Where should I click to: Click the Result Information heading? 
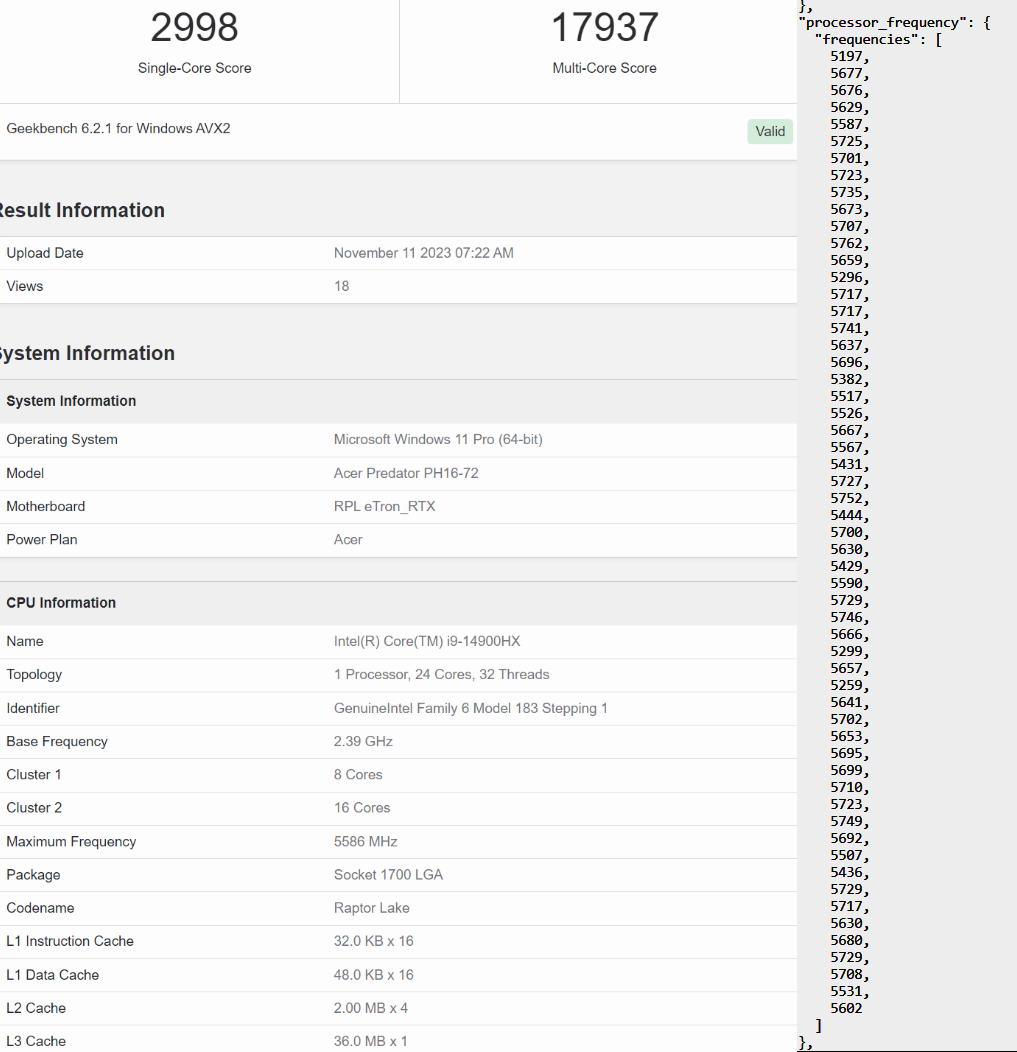80,210
